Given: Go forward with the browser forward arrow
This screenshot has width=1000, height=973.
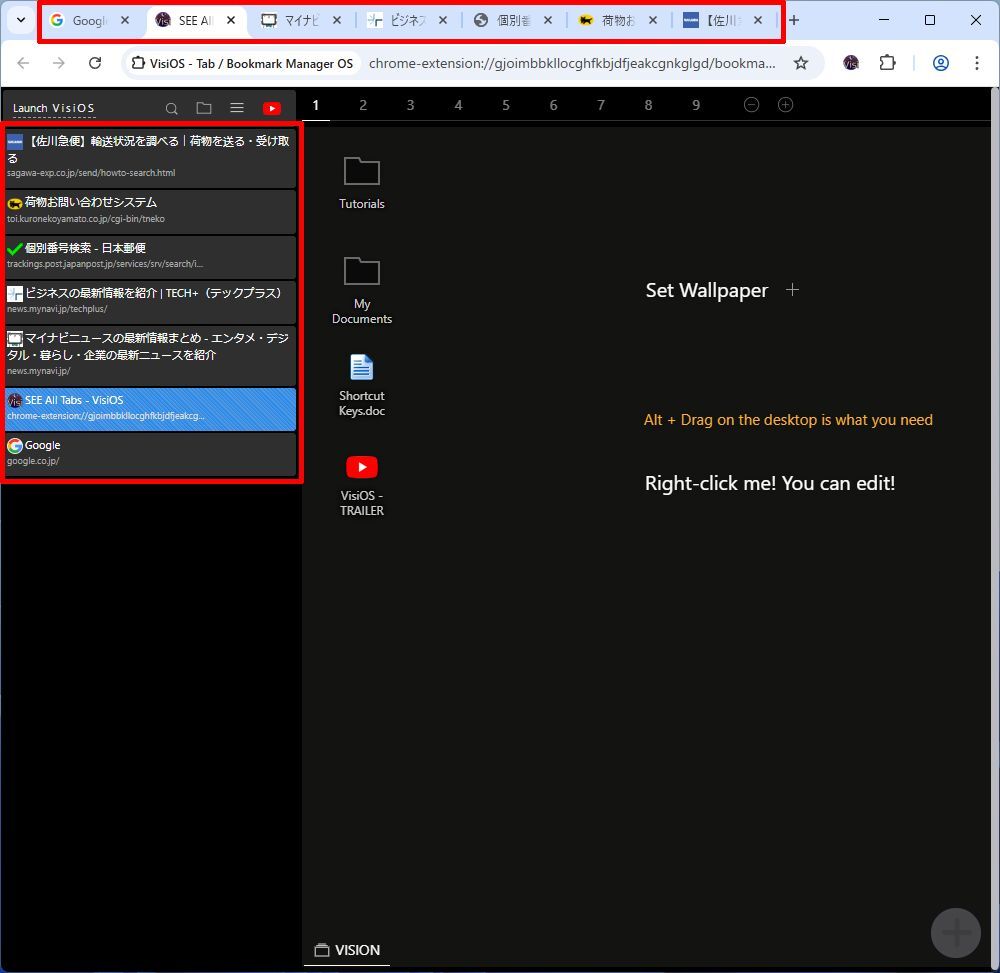Looking at the screenshot, I should pos(59,63).
